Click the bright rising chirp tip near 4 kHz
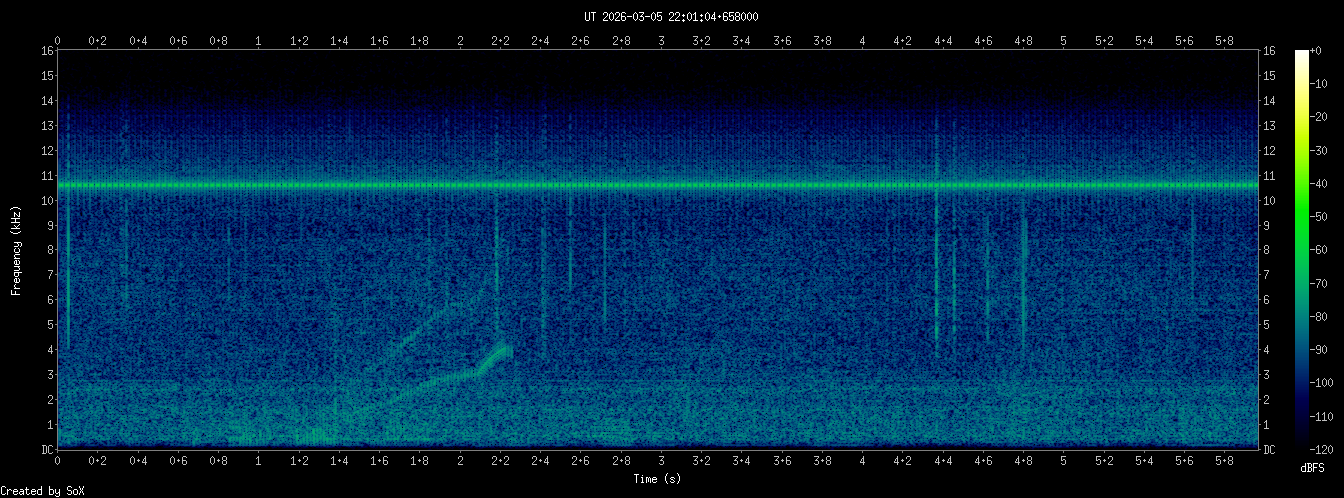Viewport: 1344px width, 498px height. pos(504,349)
